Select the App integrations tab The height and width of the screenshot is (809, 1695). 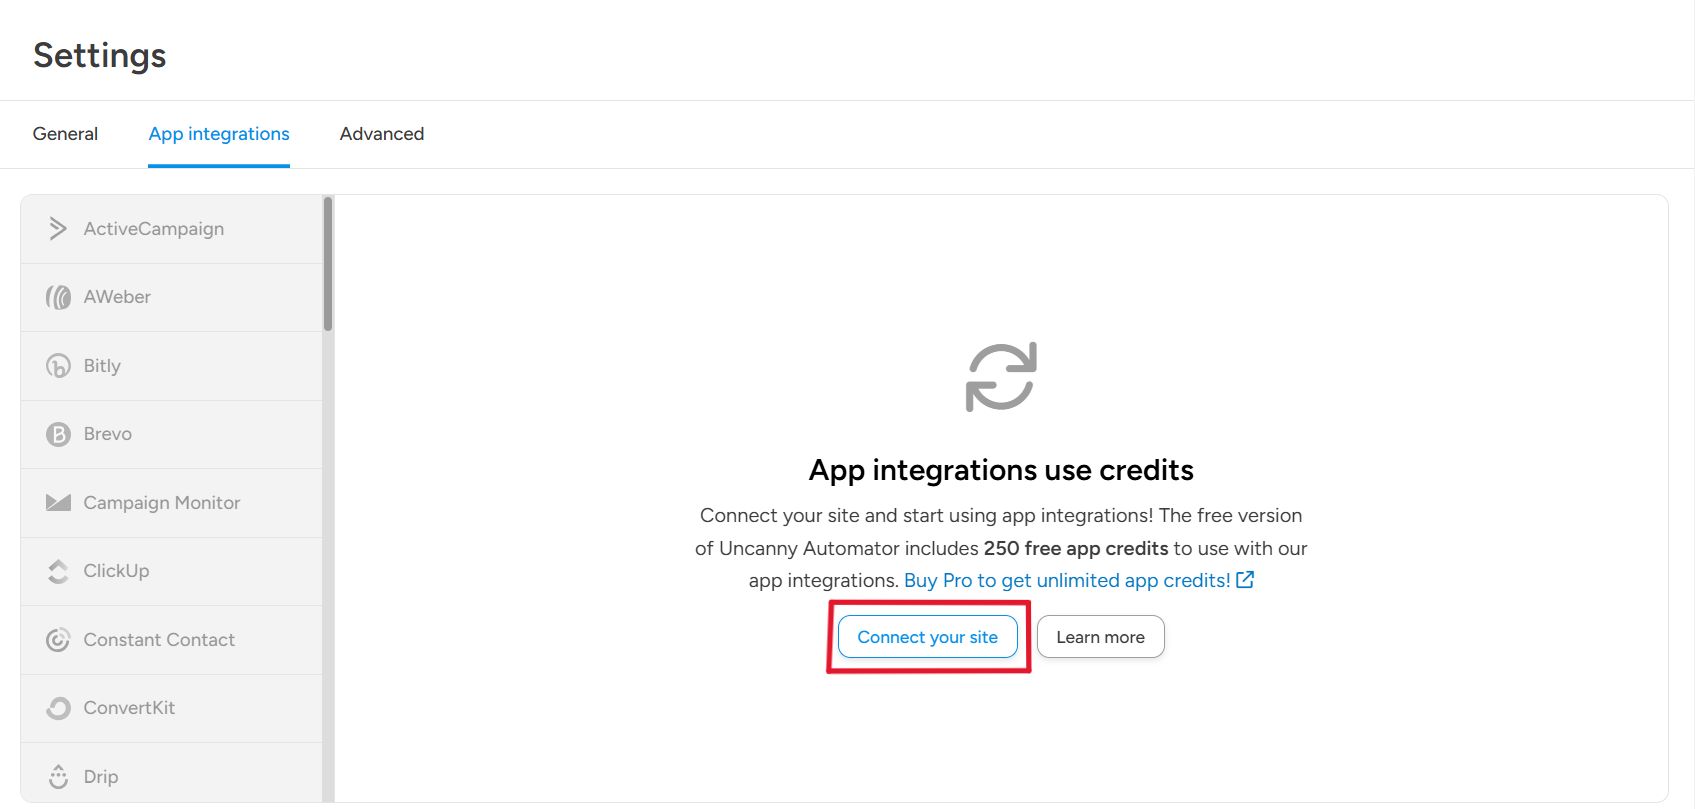(219, 134)
